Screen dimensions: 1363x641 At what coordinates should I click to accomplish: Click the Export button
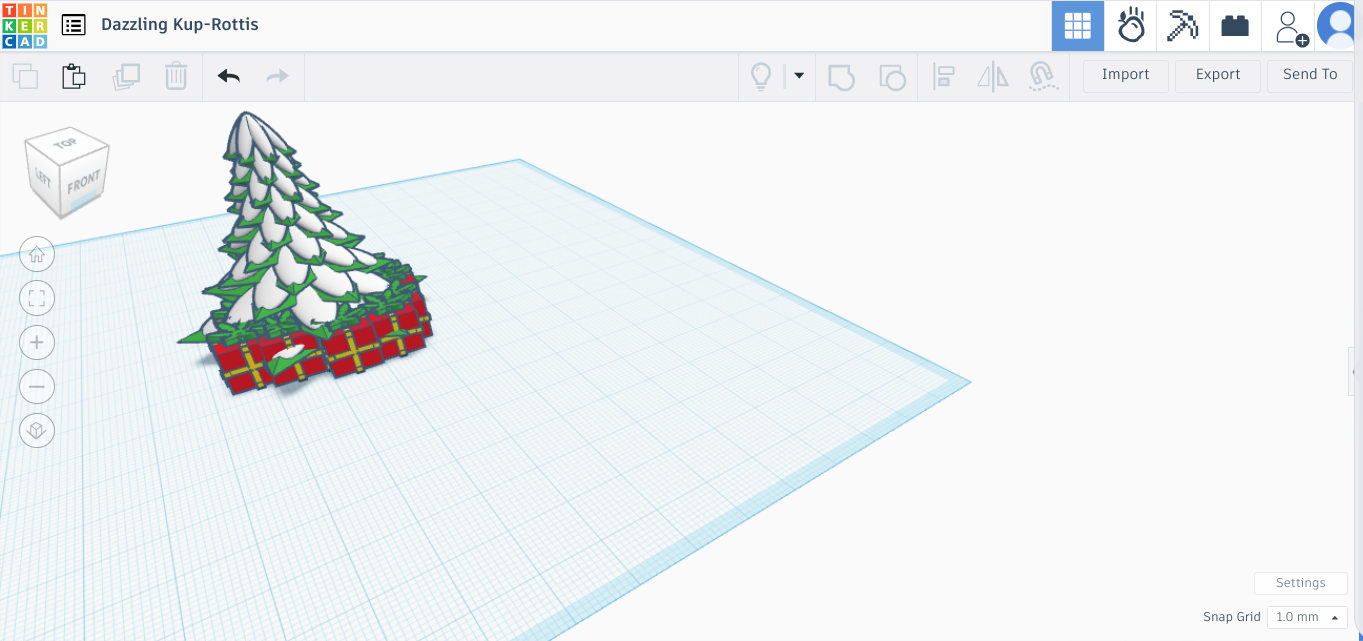pyautogui.click(x=1218, y=75)
